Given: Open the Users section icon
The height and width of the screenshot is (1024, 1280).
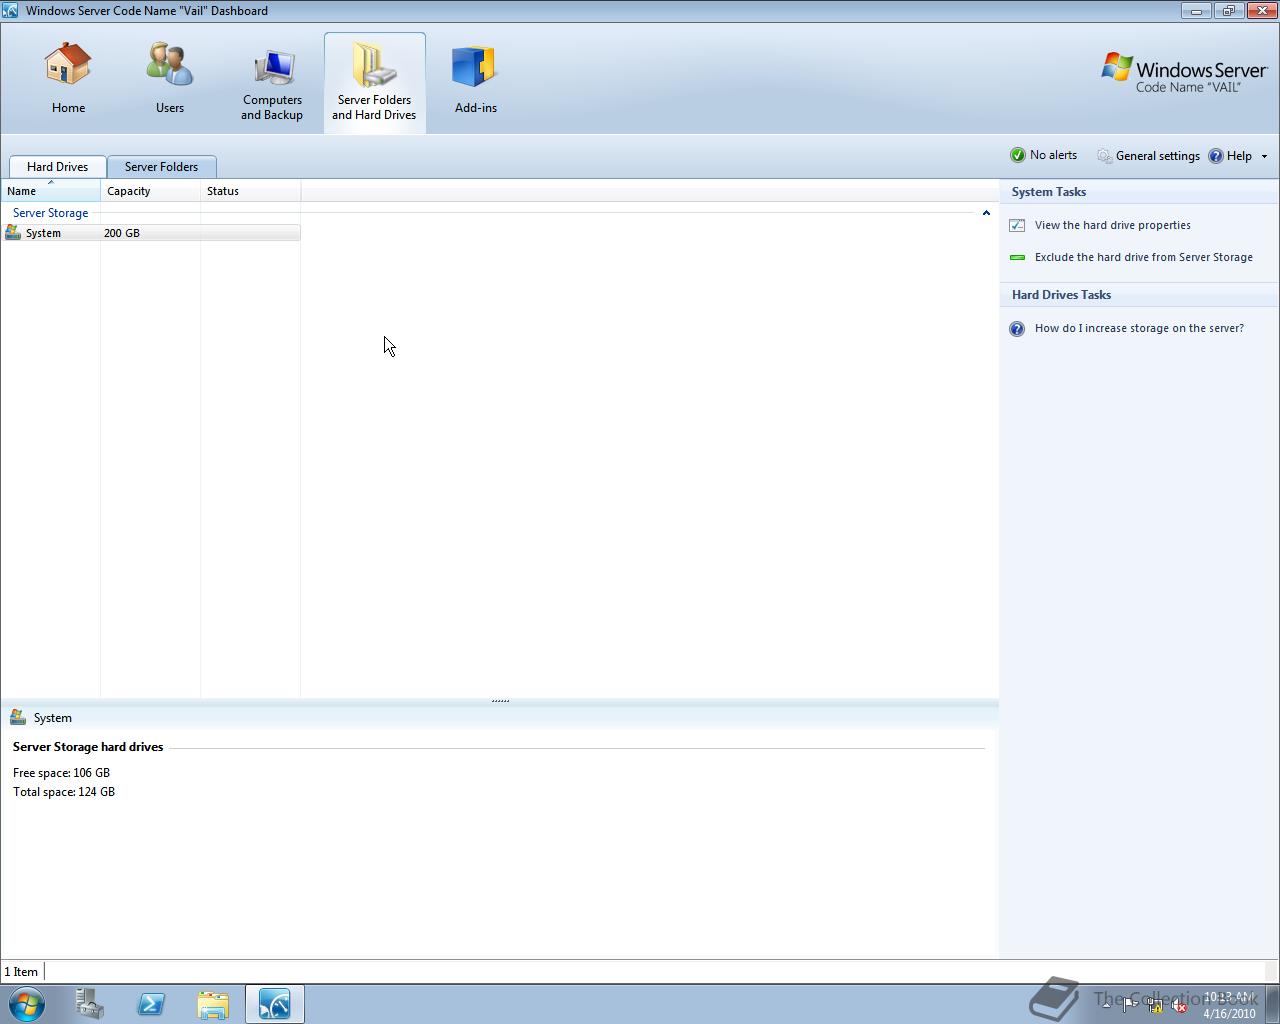Looking at the screenshot, I should (x=169, y=65).
